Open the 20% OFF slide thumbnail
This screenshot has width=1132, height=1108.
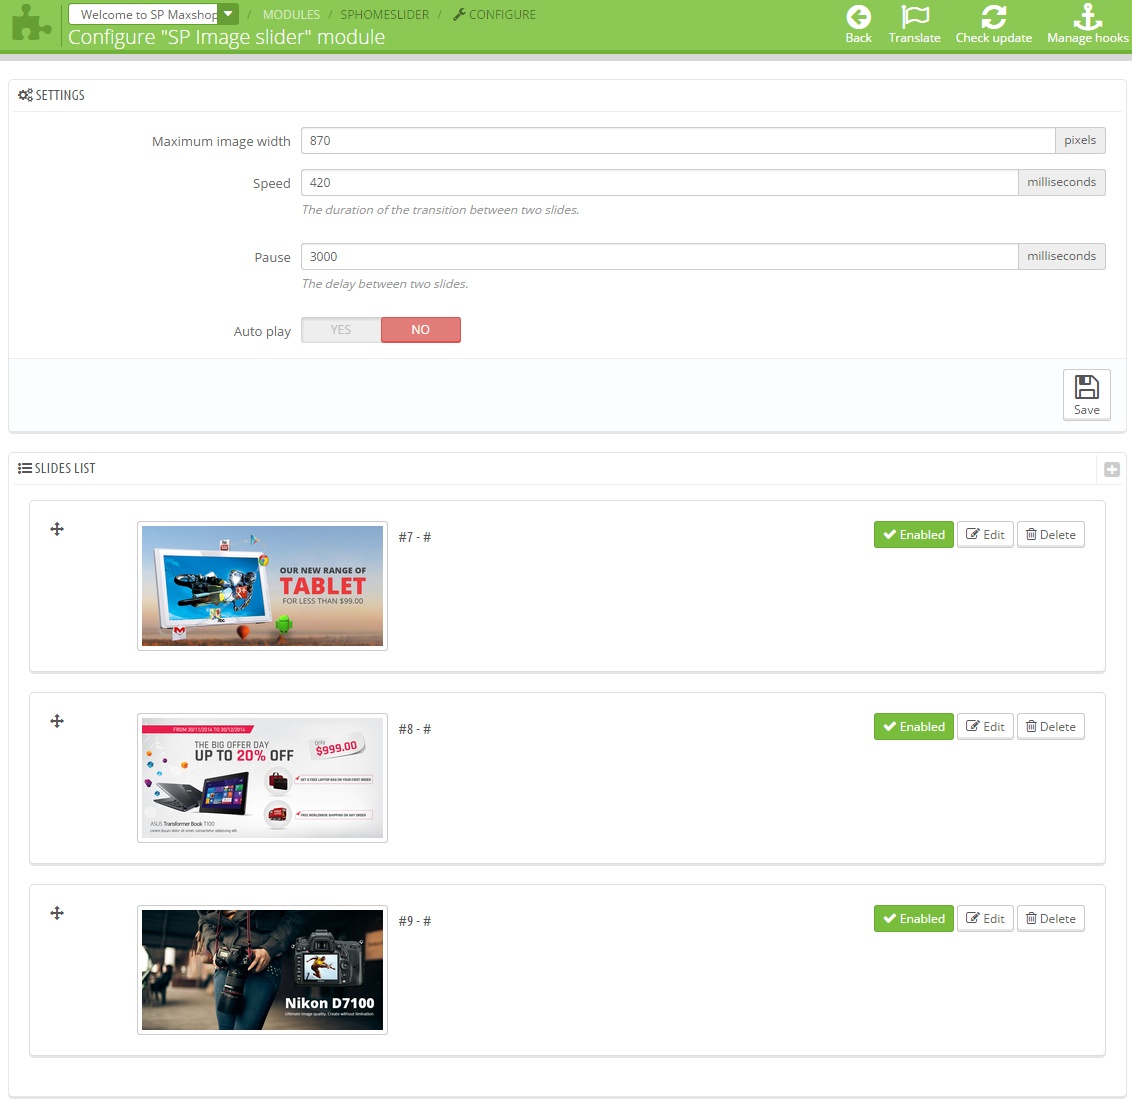pyautogui.click(x=262, y=778)
